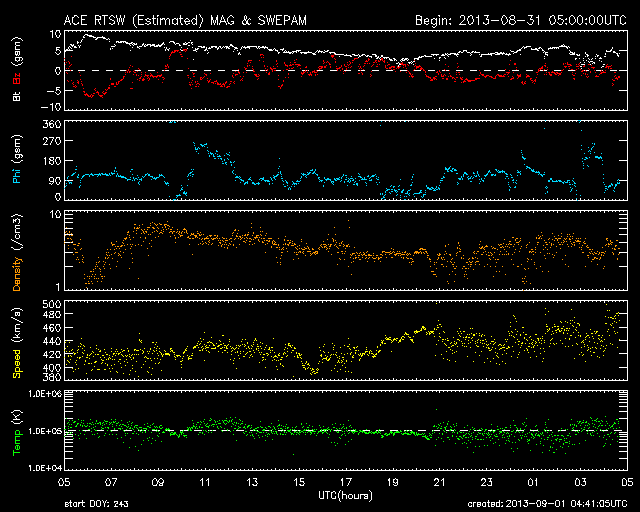This screenshot has width=640, height=512.
Task: Click the '380' tick on the Speed axis
Action: [52, 377]
